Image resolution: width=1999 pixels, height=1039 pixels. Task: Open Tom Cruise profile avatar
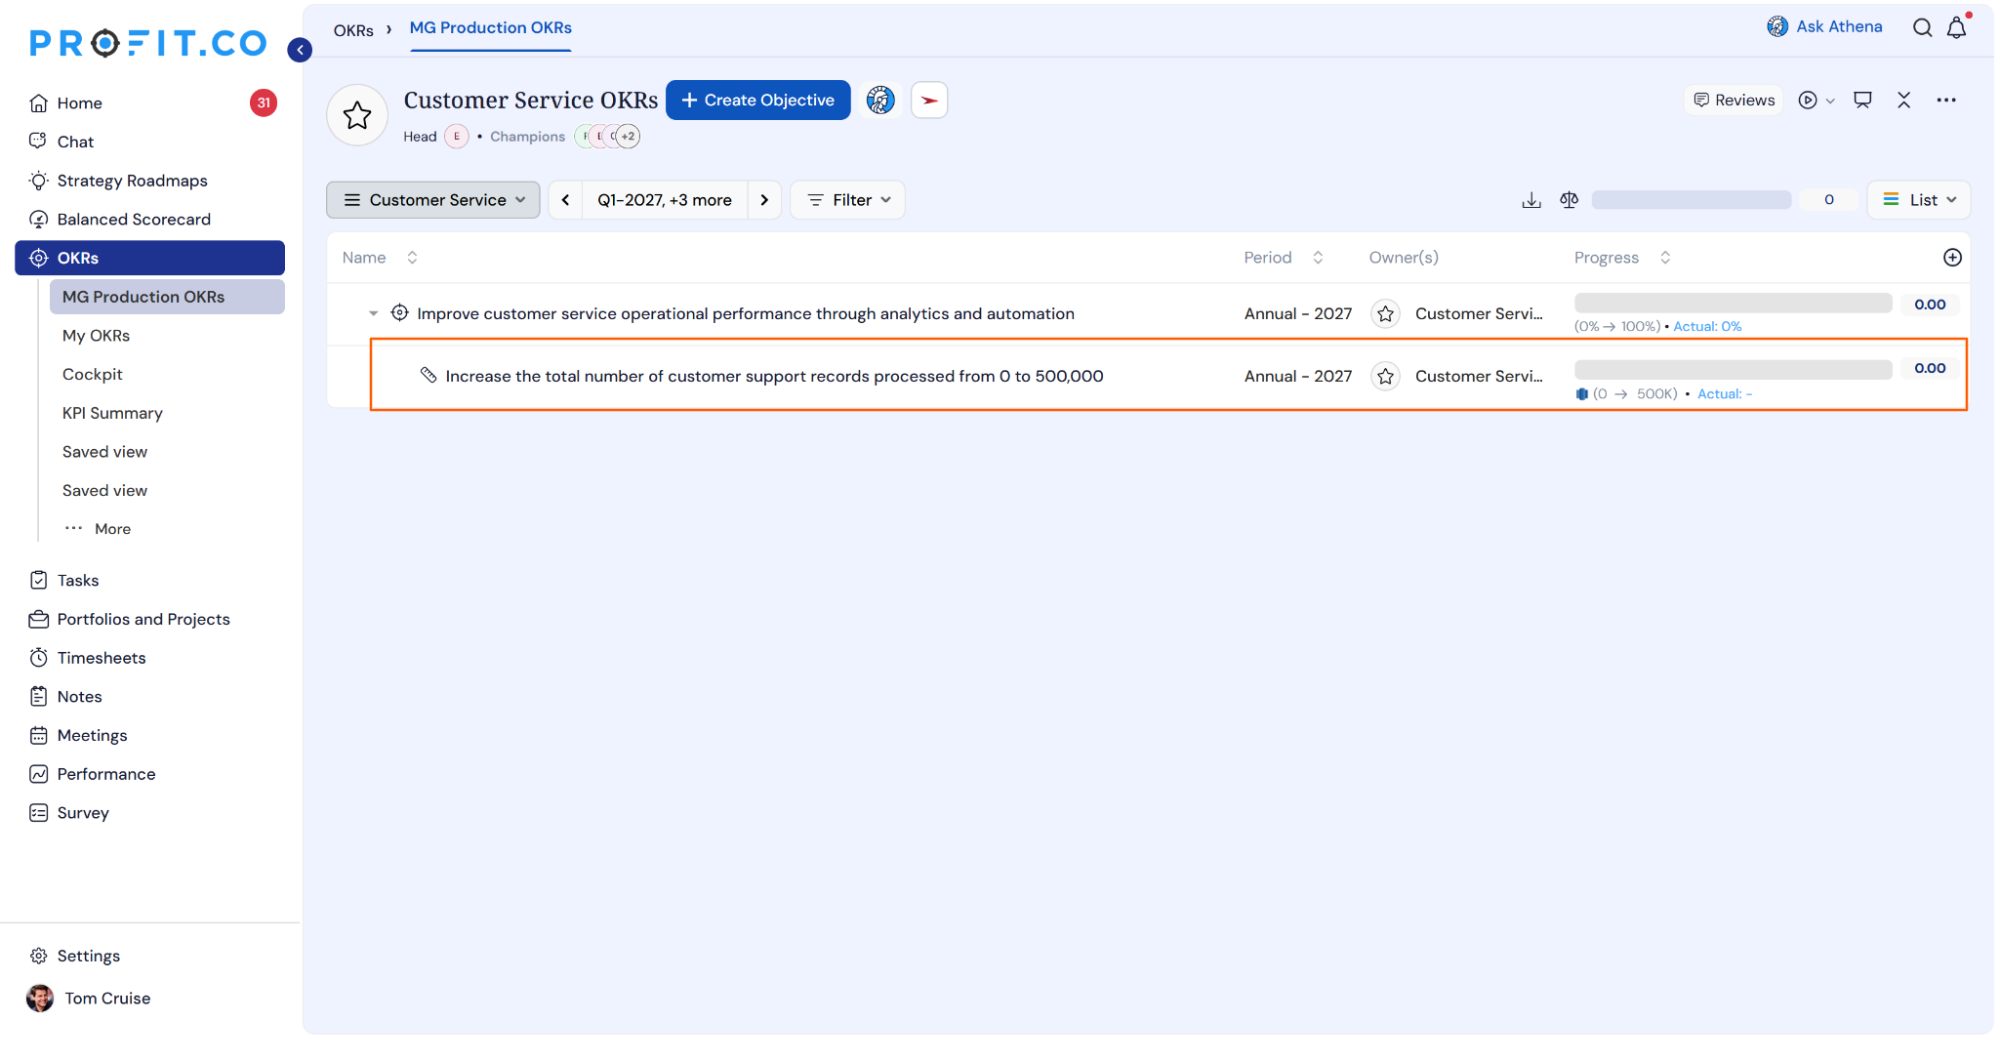[x=40, y=998]
